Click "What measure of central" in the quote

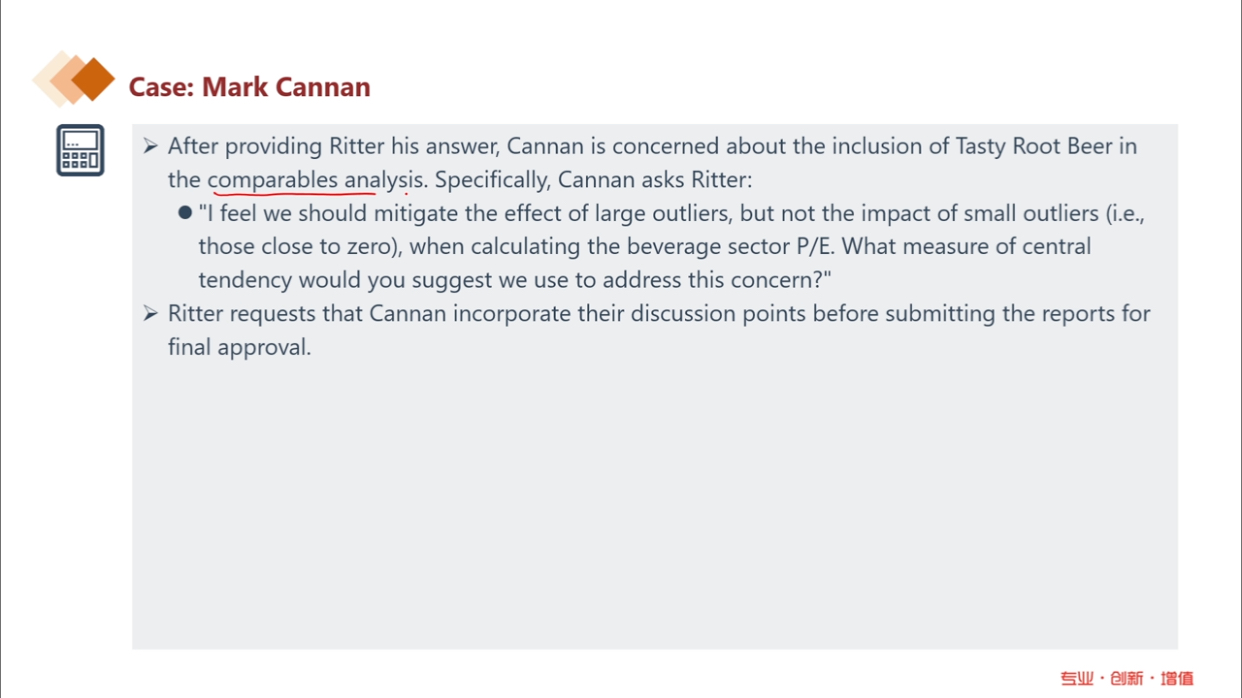pyautogui.click(x=967, y=246)
